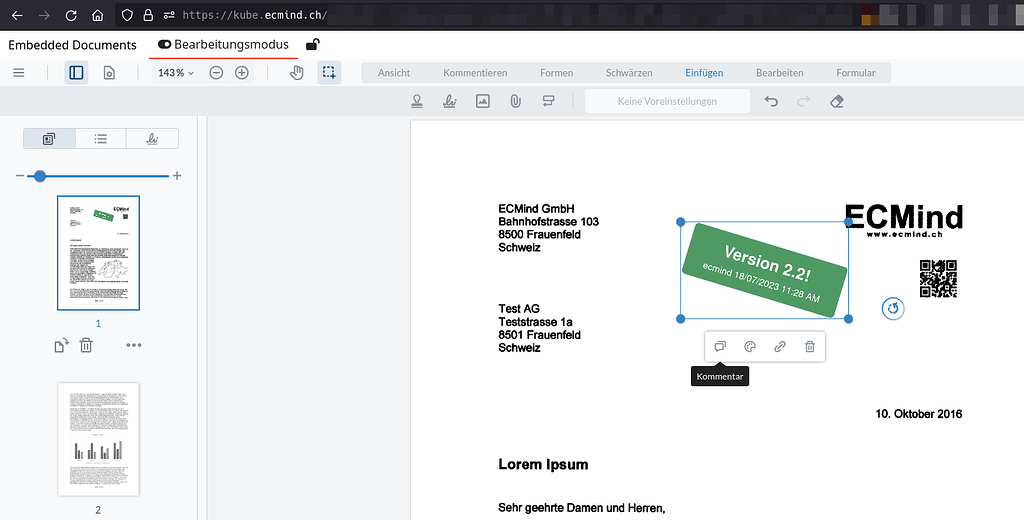The width and height of the screenshot is (1024, 520).
Task: Switch to the Ansicht tab
Action: [394, 73]
